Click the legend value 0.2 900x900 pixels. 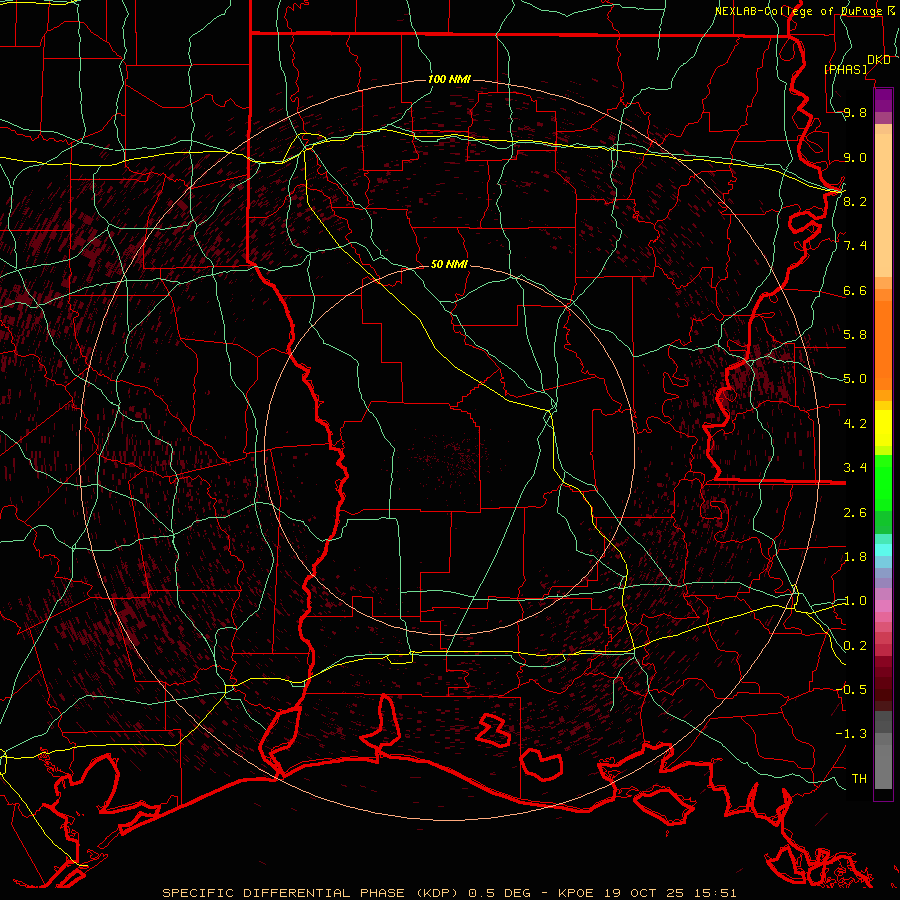coord(855,646)
